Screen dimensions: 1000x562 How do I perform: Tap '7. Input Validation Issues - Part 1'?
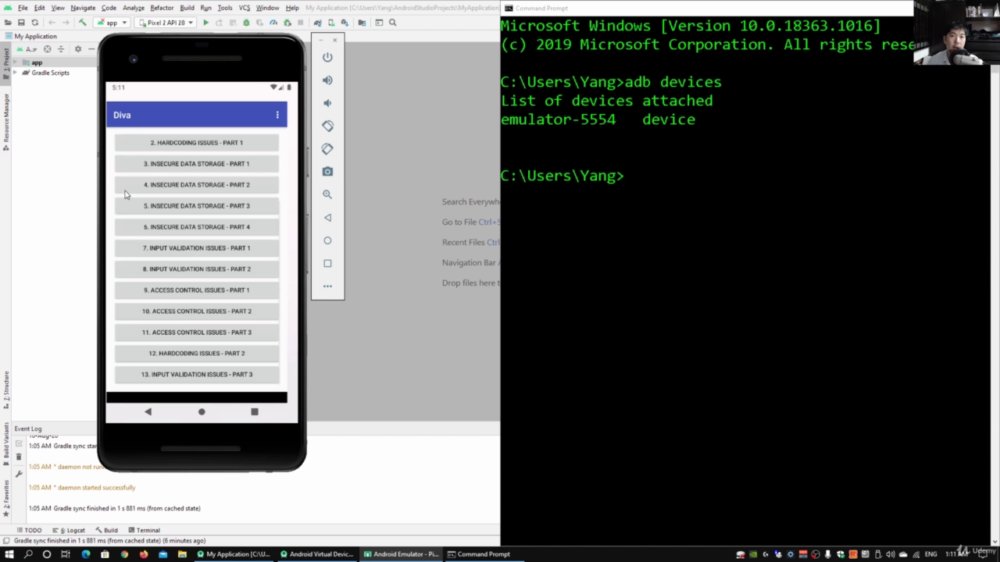tap(196, 248)
